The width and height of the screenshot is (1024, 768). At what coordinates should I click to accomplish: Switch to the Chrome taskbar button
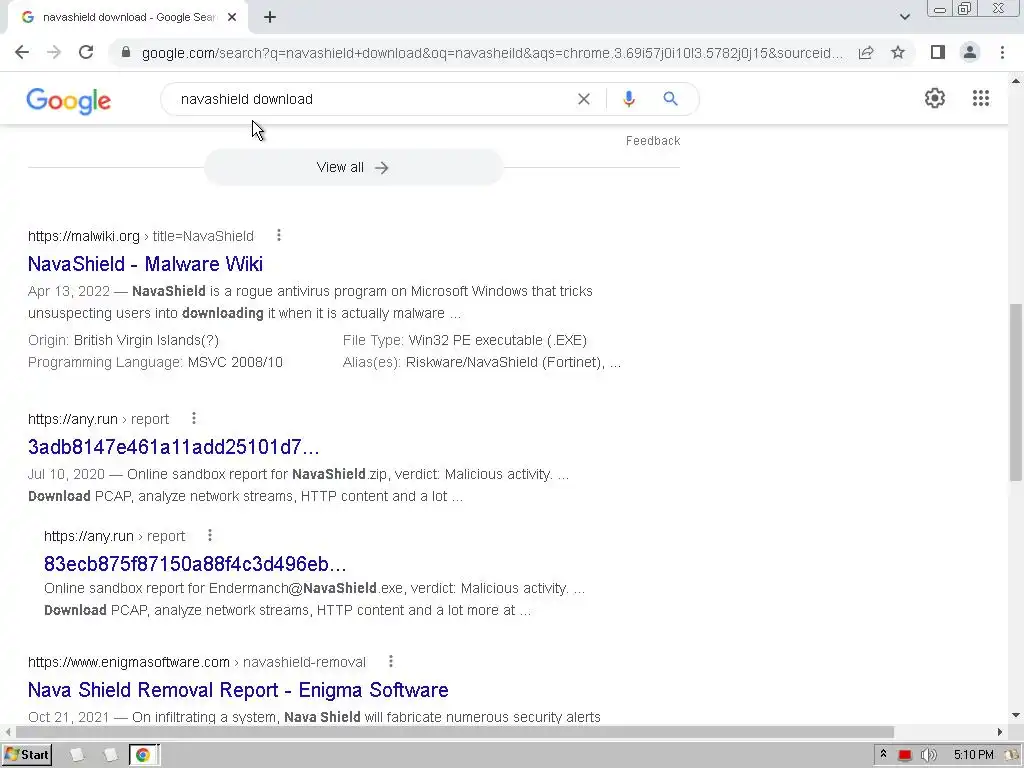coord(143,755)
